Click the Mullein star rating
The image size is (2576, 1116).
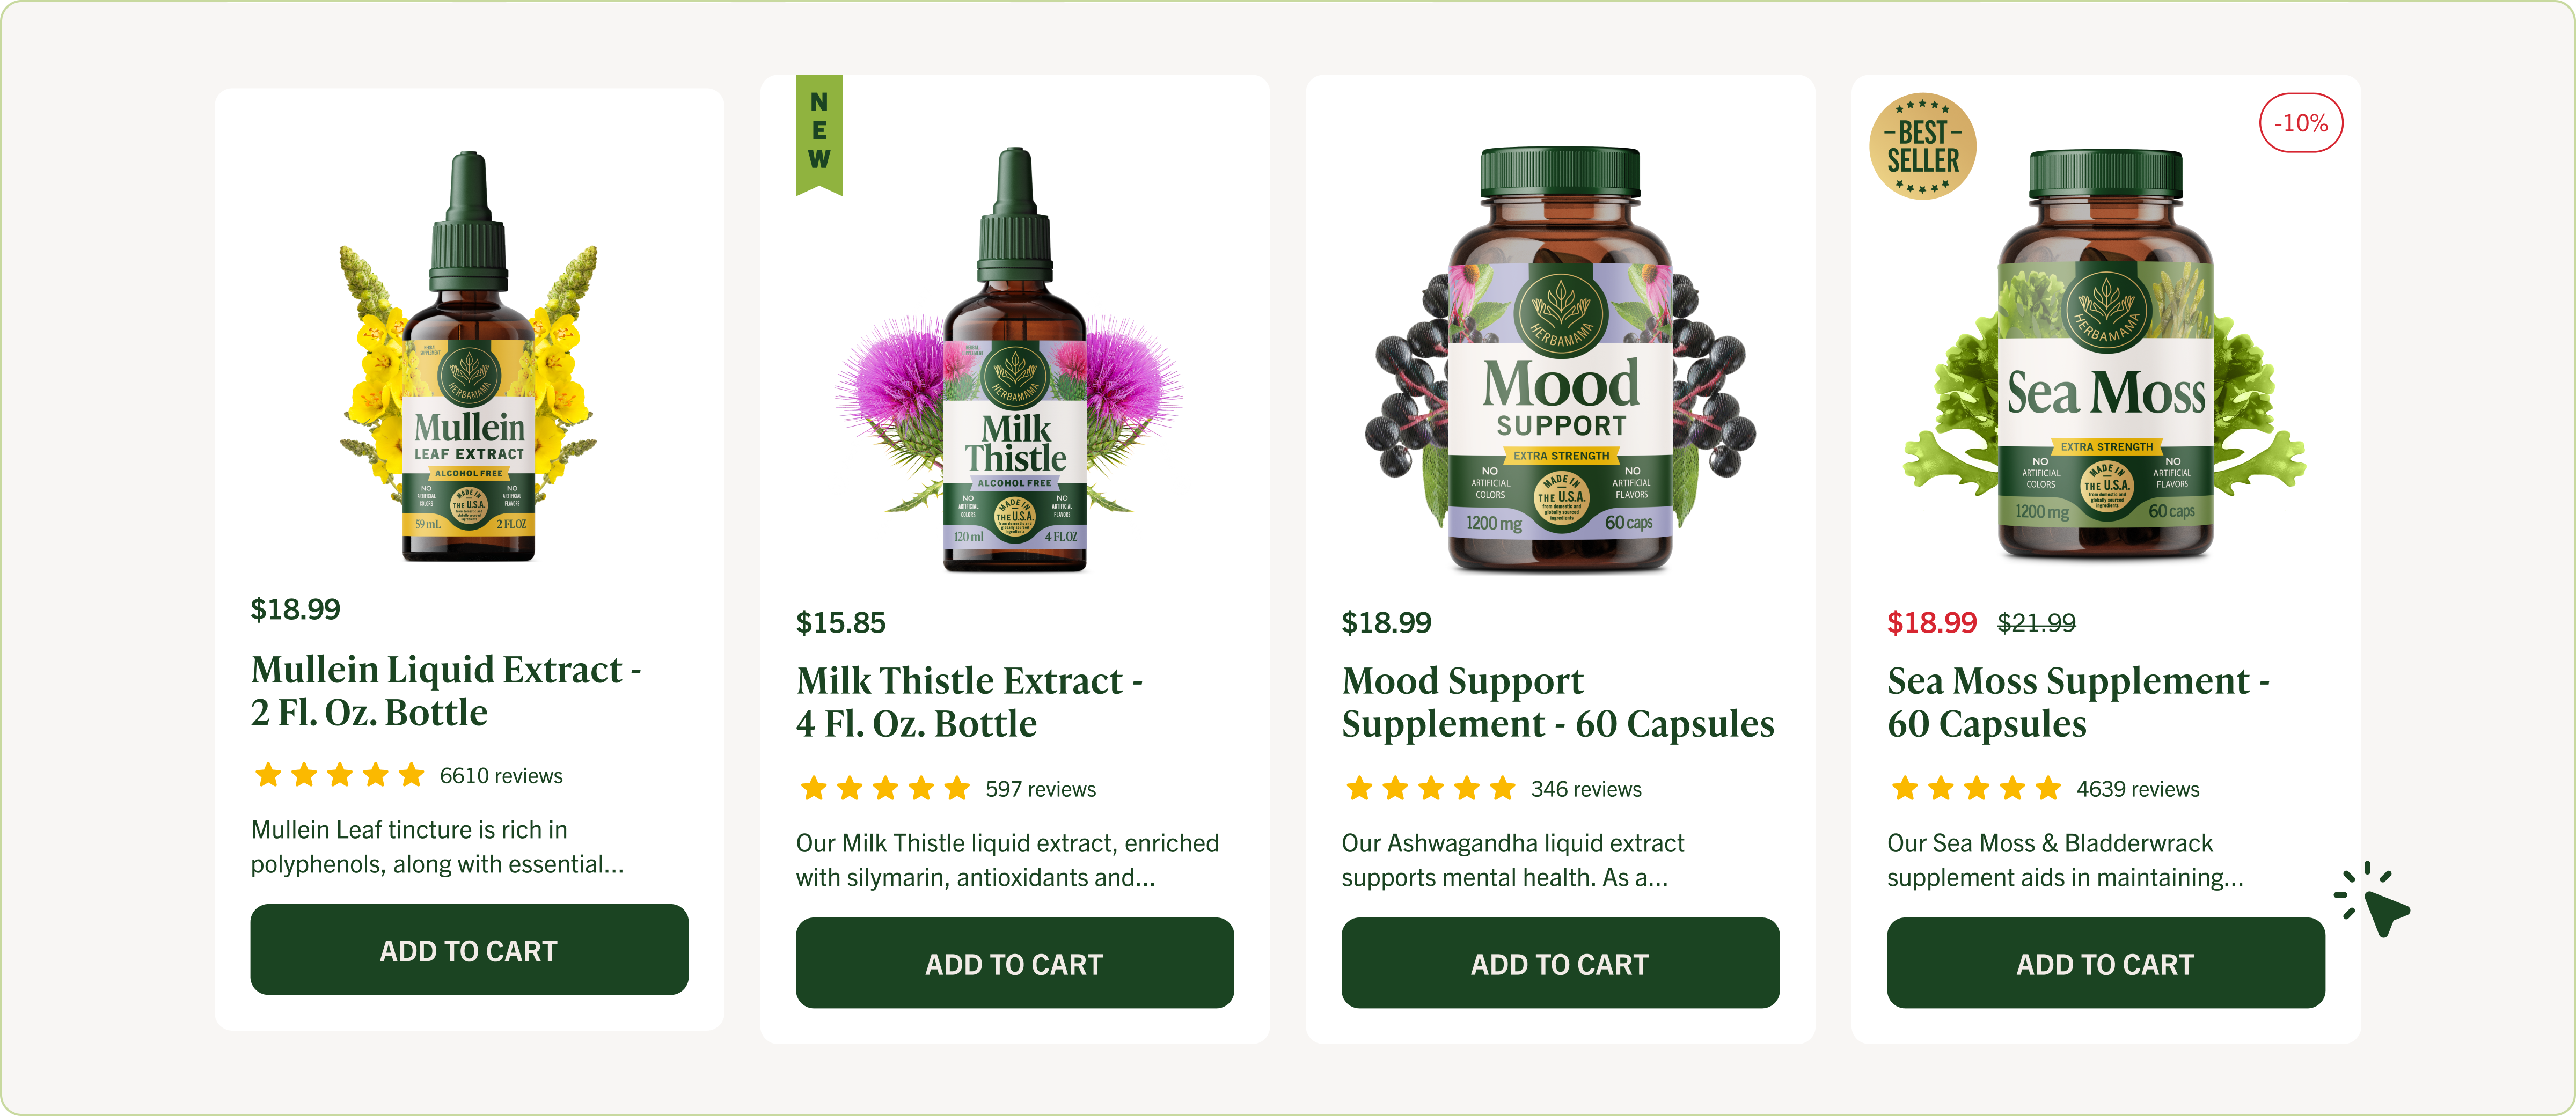(x=339, y=775)
